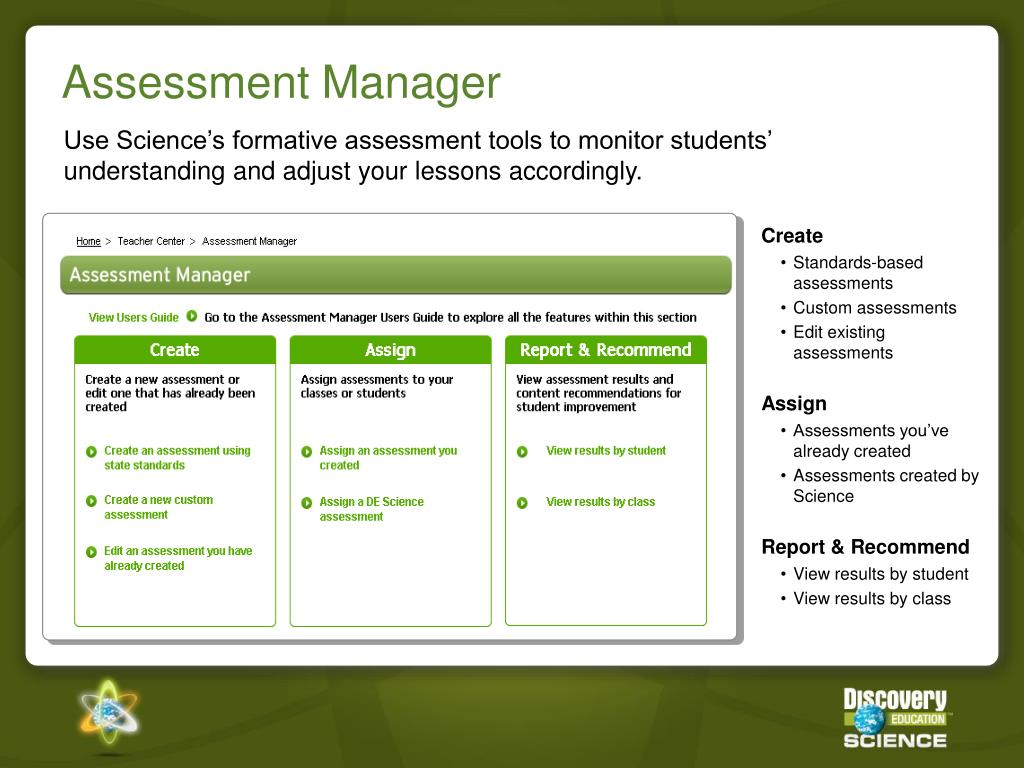Screen dimensions: 1024x768
Task: Open Teacher Center in the breadcrumb
Action: pos(151,241)
